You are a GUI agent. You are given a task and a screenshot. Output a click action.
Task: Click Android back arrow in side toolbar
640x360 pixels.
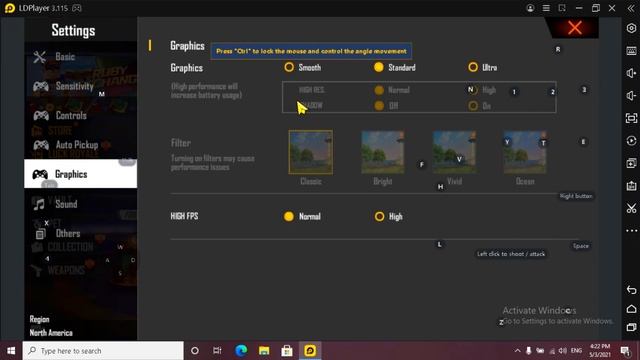pyautogui.click(x=631, y=290)
